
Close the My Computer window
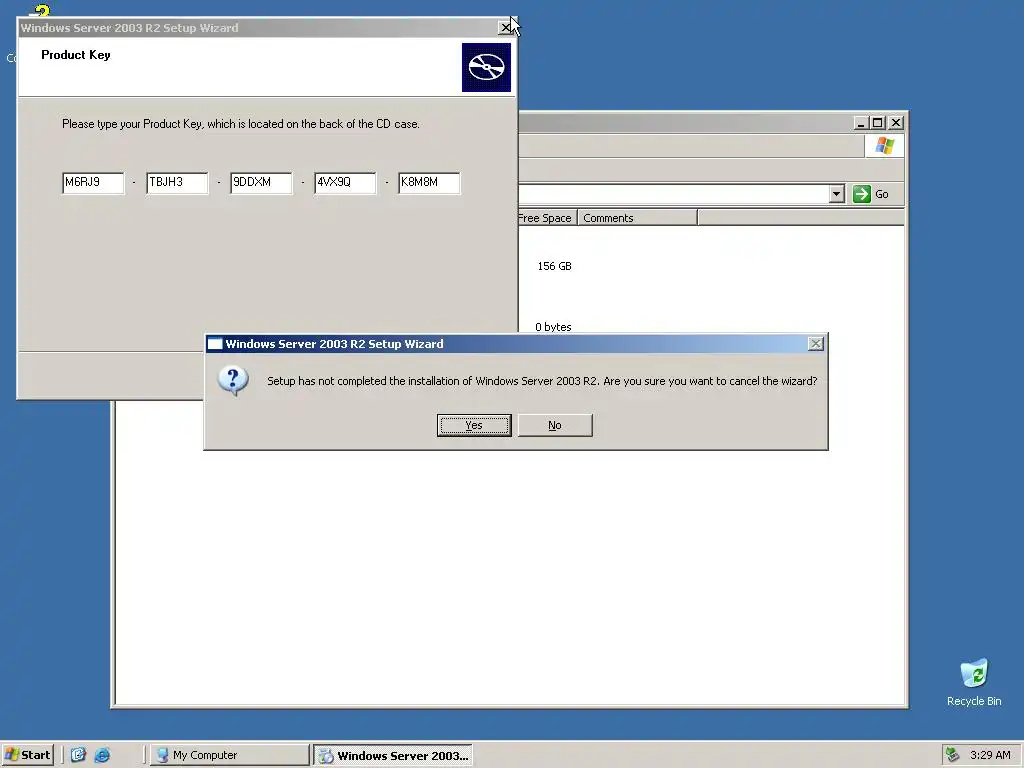896,123
